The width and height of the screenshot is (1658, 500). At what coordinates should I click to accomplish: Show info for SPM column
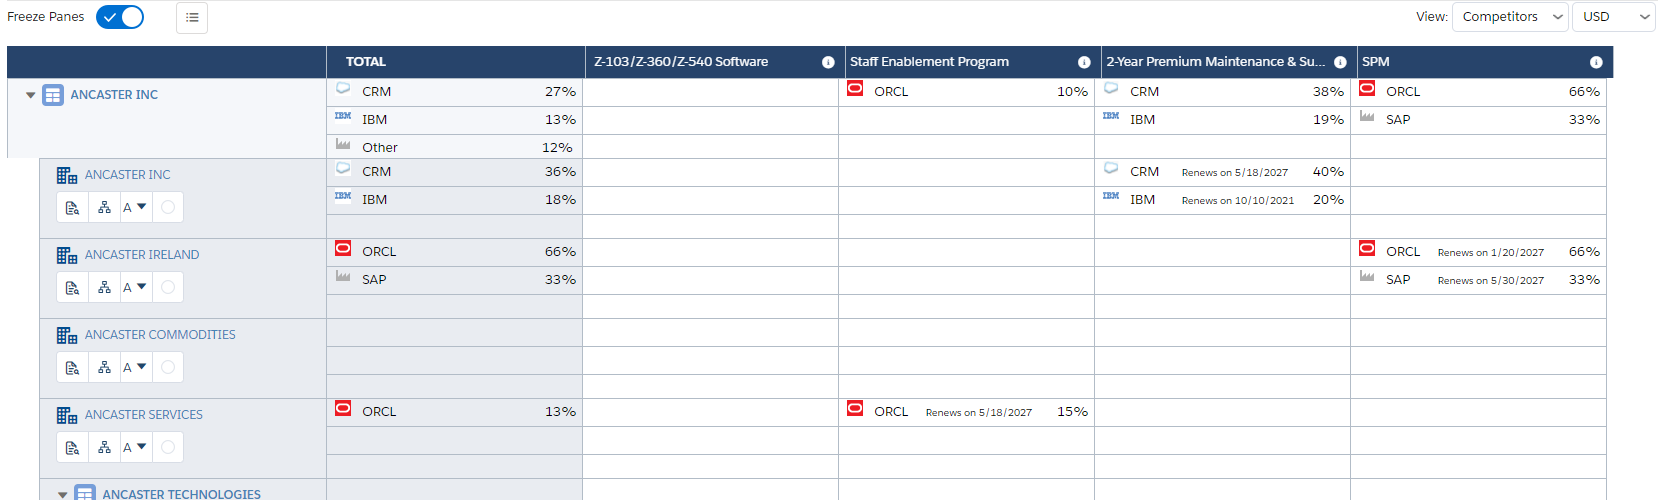[x=1596, y=62]
